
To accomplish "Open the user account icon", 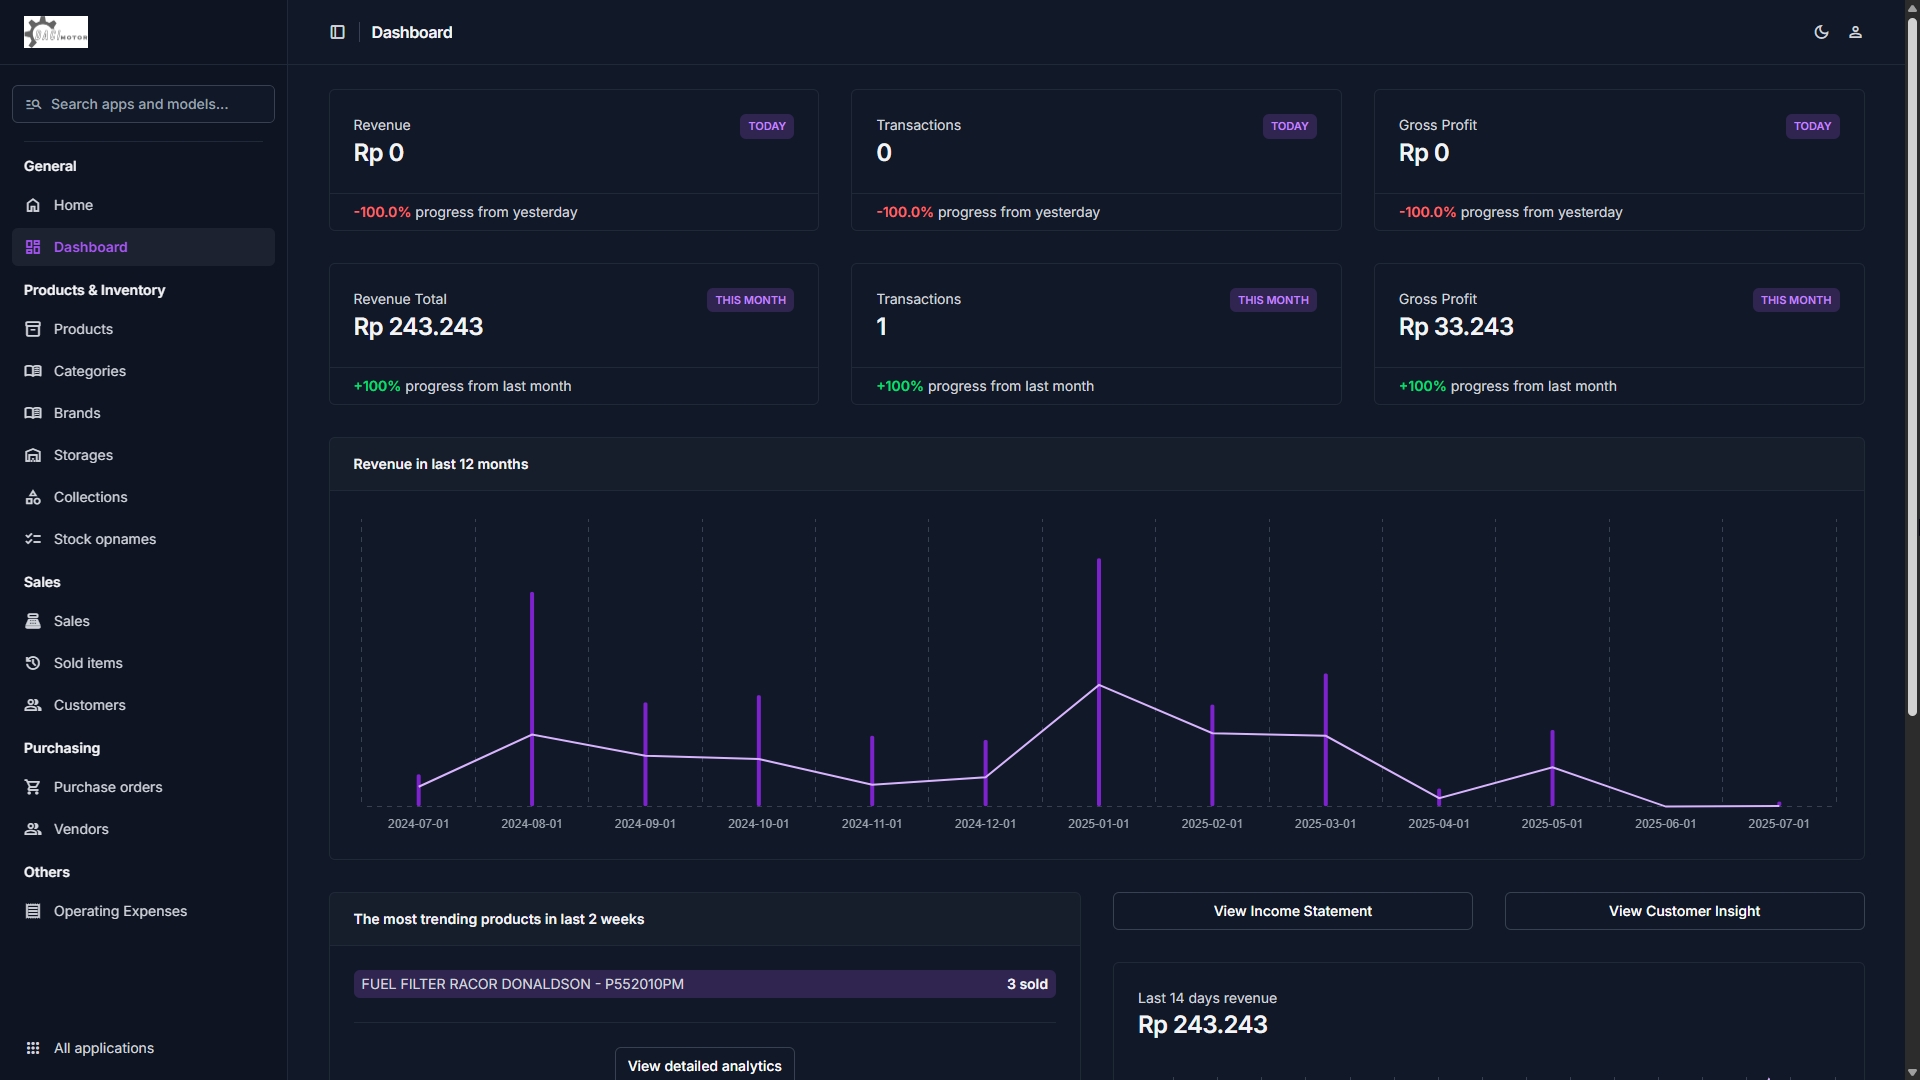I will 1855,32.
